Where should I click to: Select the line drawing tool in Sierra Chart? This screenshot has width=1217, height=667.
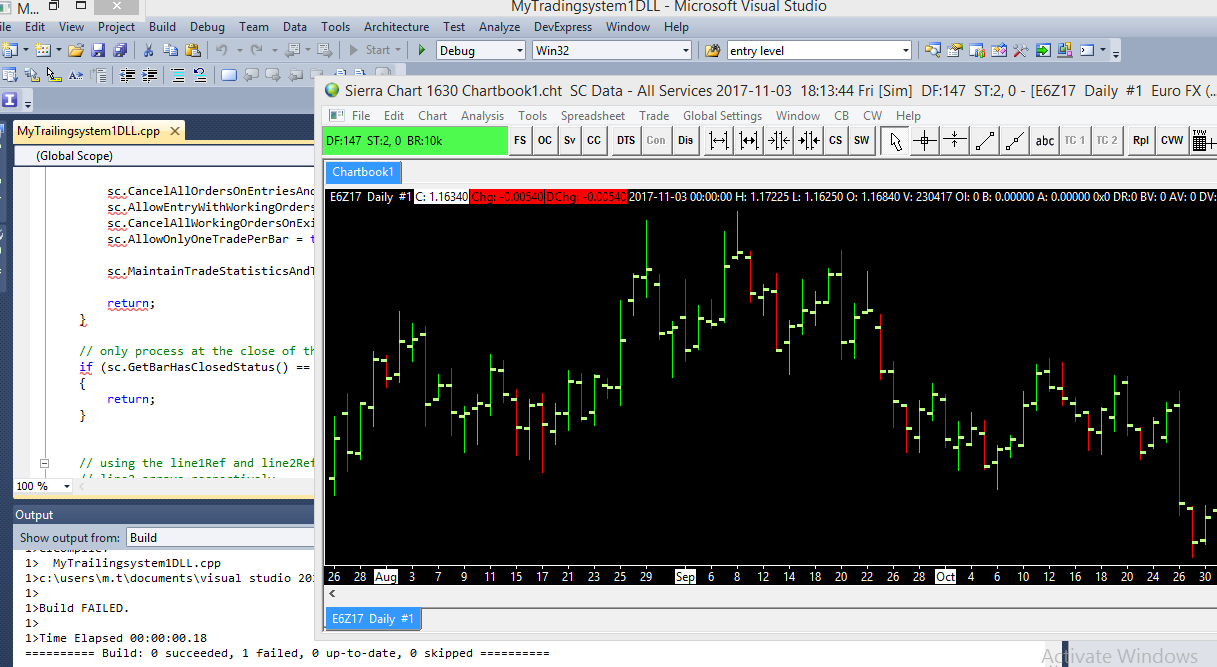click(x=985, y=141)
